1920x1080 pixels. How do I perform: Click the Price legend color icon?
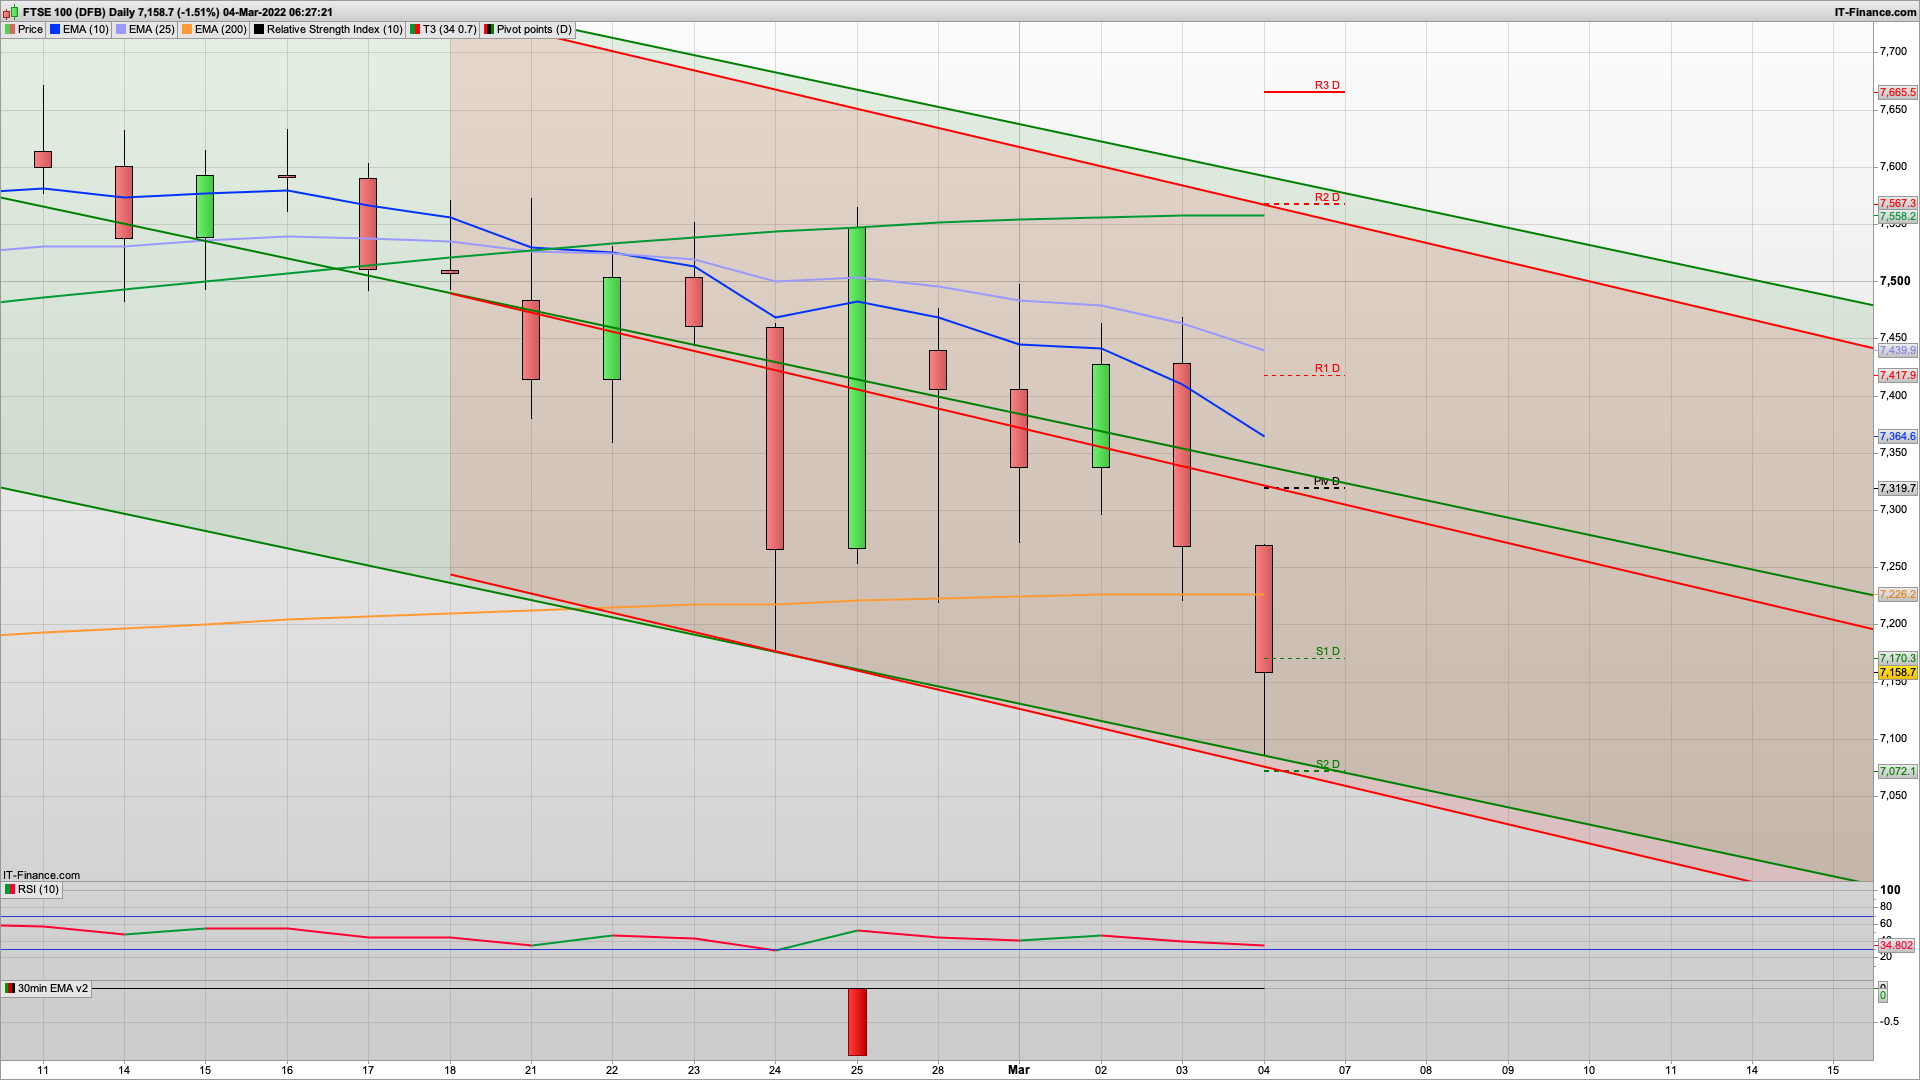click(x=10, y=29)
